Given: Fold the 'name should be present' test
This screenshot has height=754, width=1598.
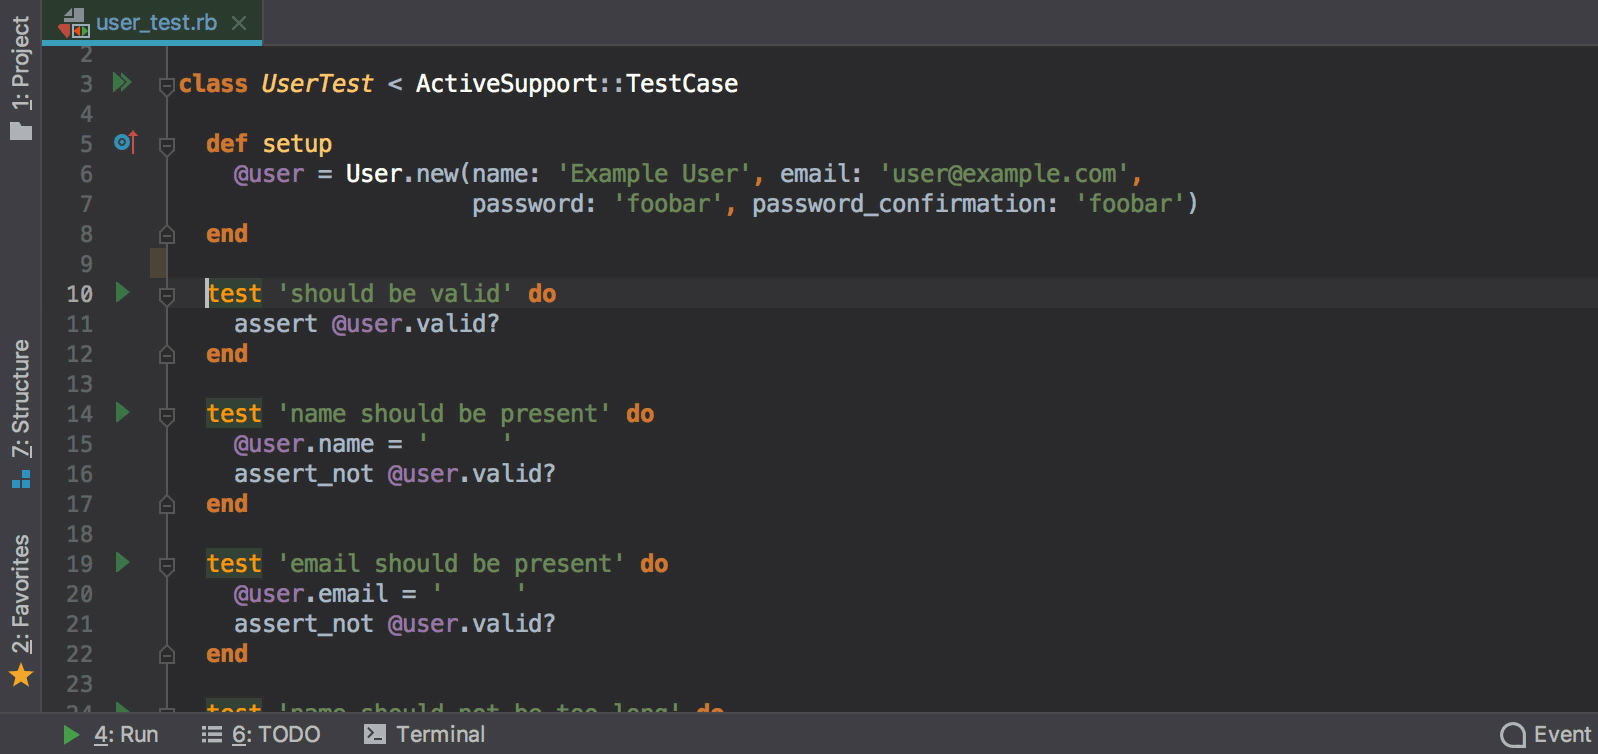Looking at the screenshot, I should (x=167, y=415).
